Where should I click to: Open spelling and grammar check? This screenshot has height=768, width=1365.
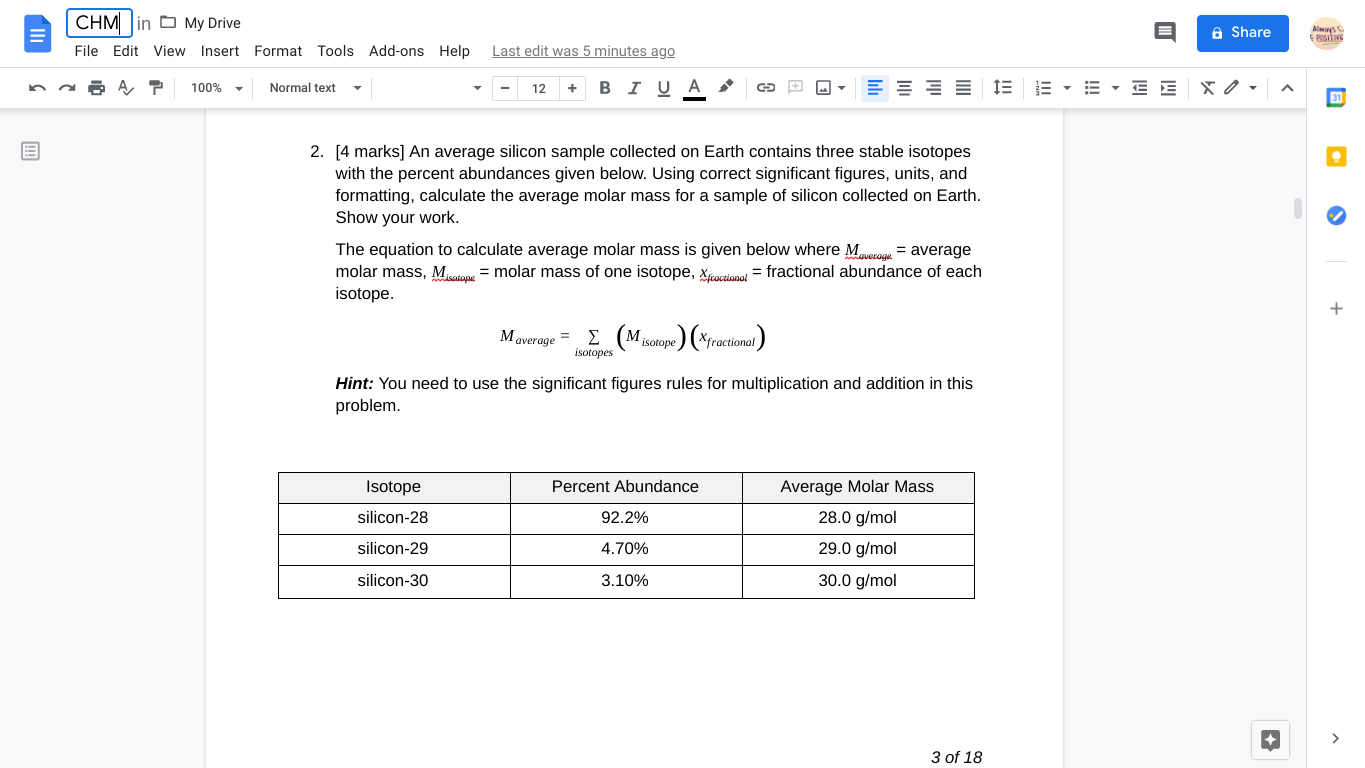coord(126,88)
